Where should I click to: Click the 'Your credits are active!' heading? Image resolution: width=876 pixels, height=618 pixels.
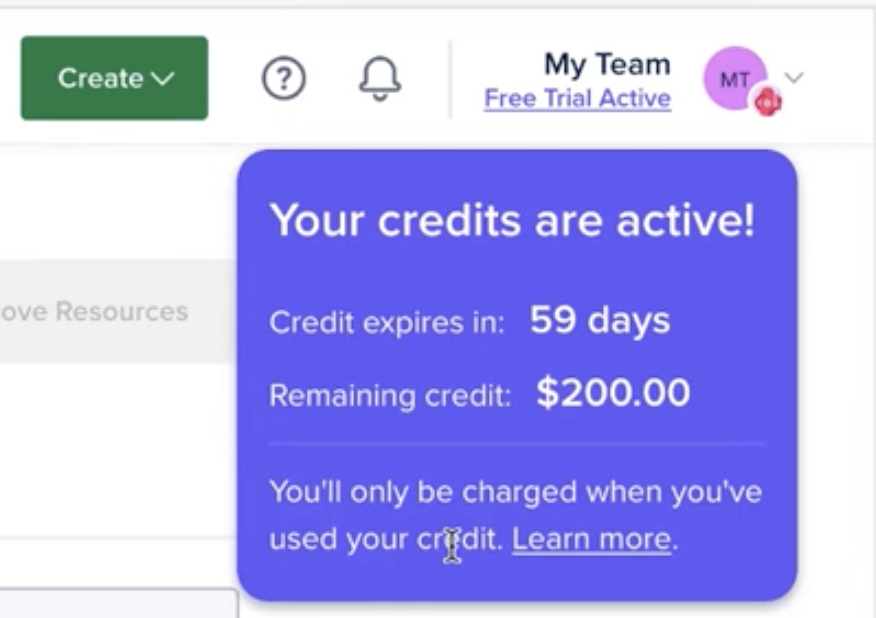tap(512, 220)
